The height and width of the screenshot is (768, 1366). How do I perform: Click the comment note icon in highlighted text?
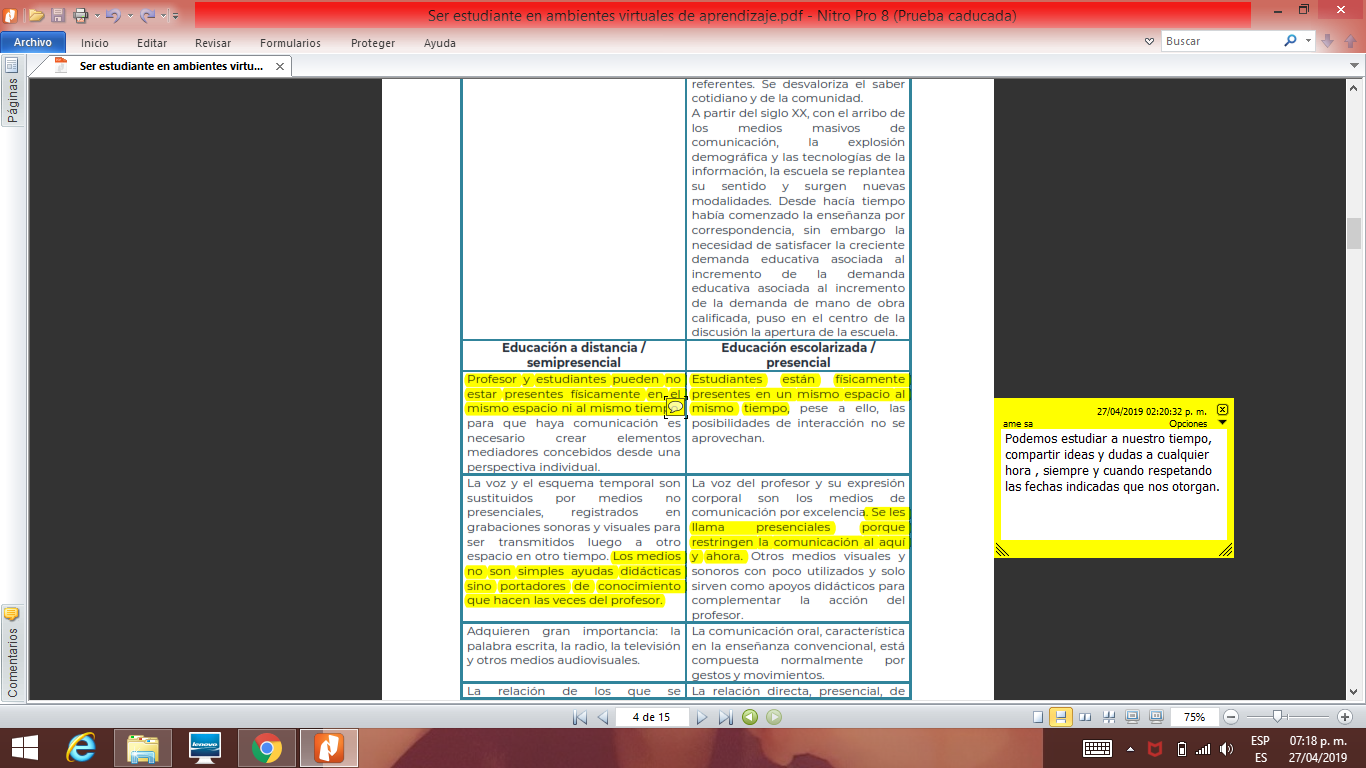pyautogui.click(x=675, y=408)
